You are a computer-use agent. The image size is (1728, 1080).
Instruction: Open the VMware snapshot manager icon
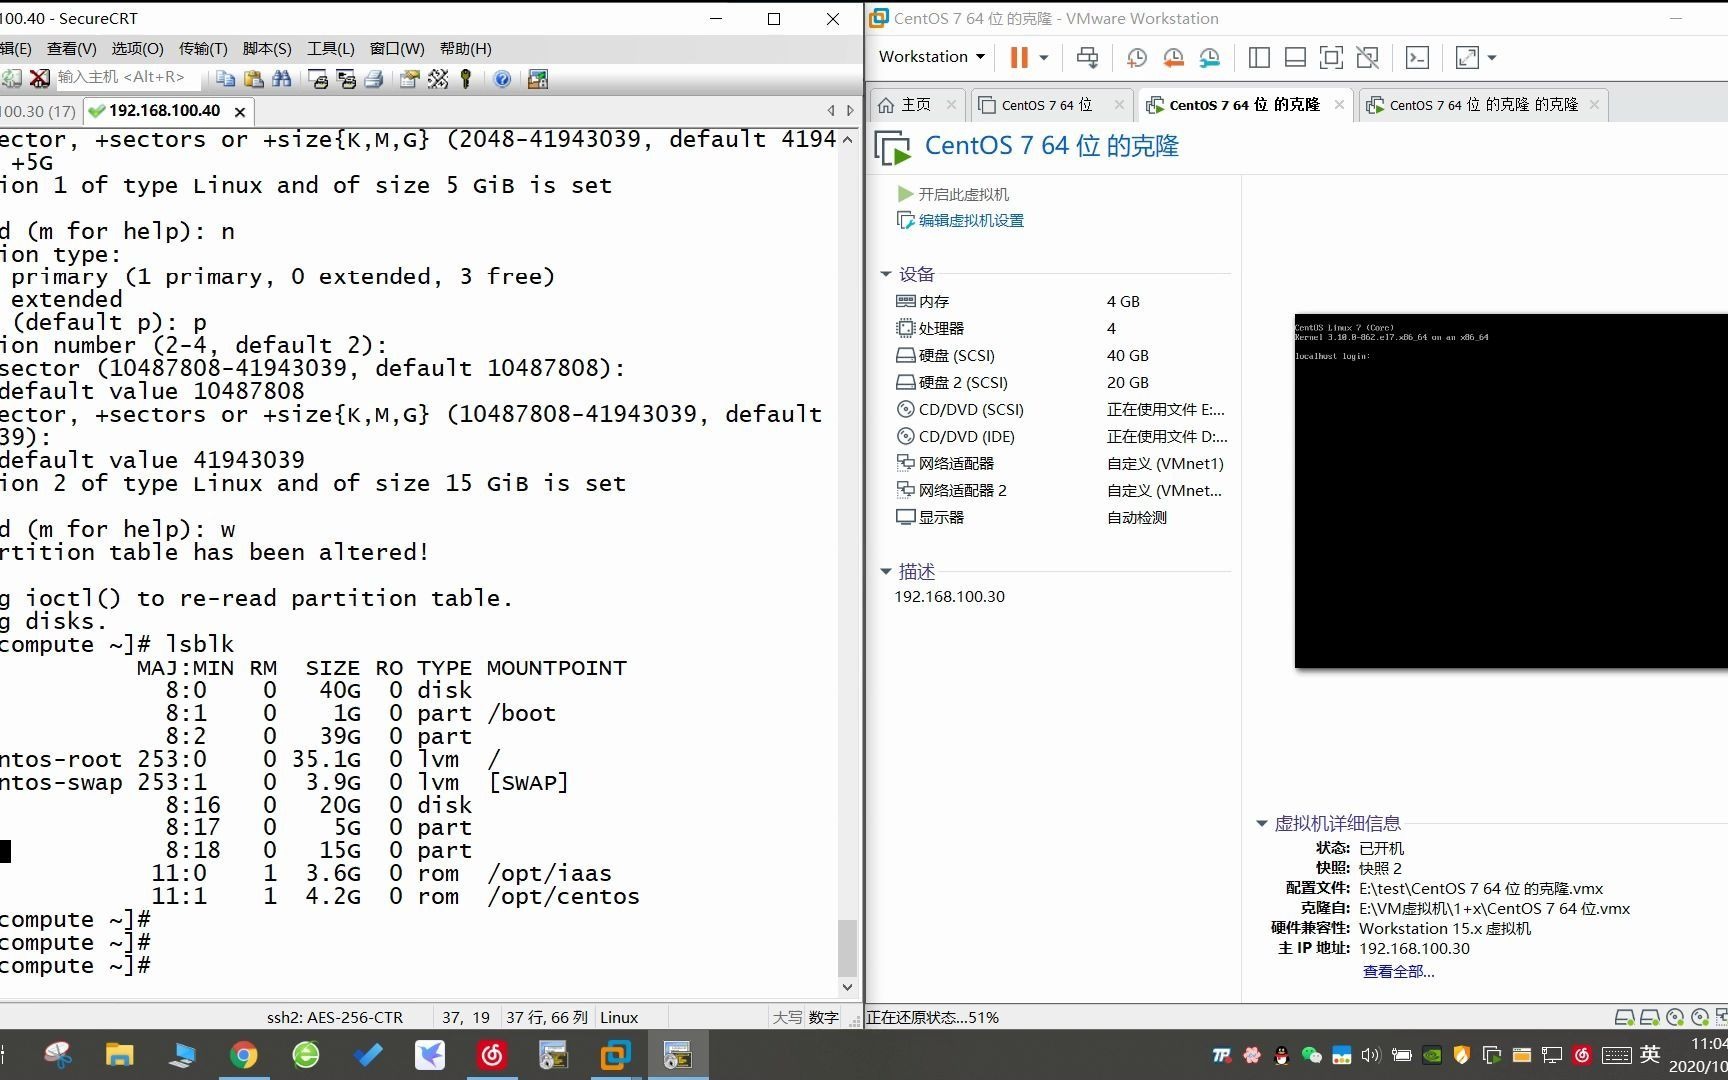(1210, 57)
